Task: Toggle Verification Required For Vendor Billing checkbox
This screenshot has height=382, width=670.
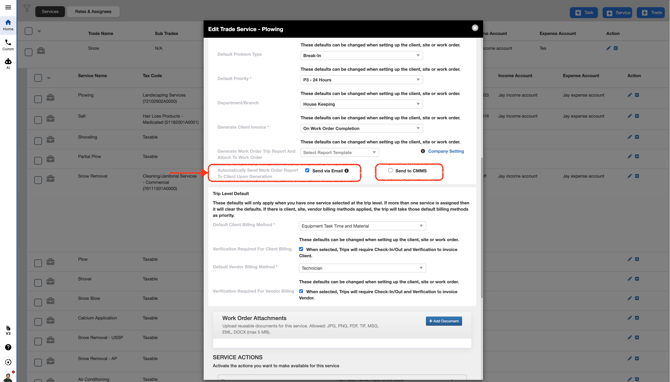Action: pyautogui.click(x=301, y=291)
